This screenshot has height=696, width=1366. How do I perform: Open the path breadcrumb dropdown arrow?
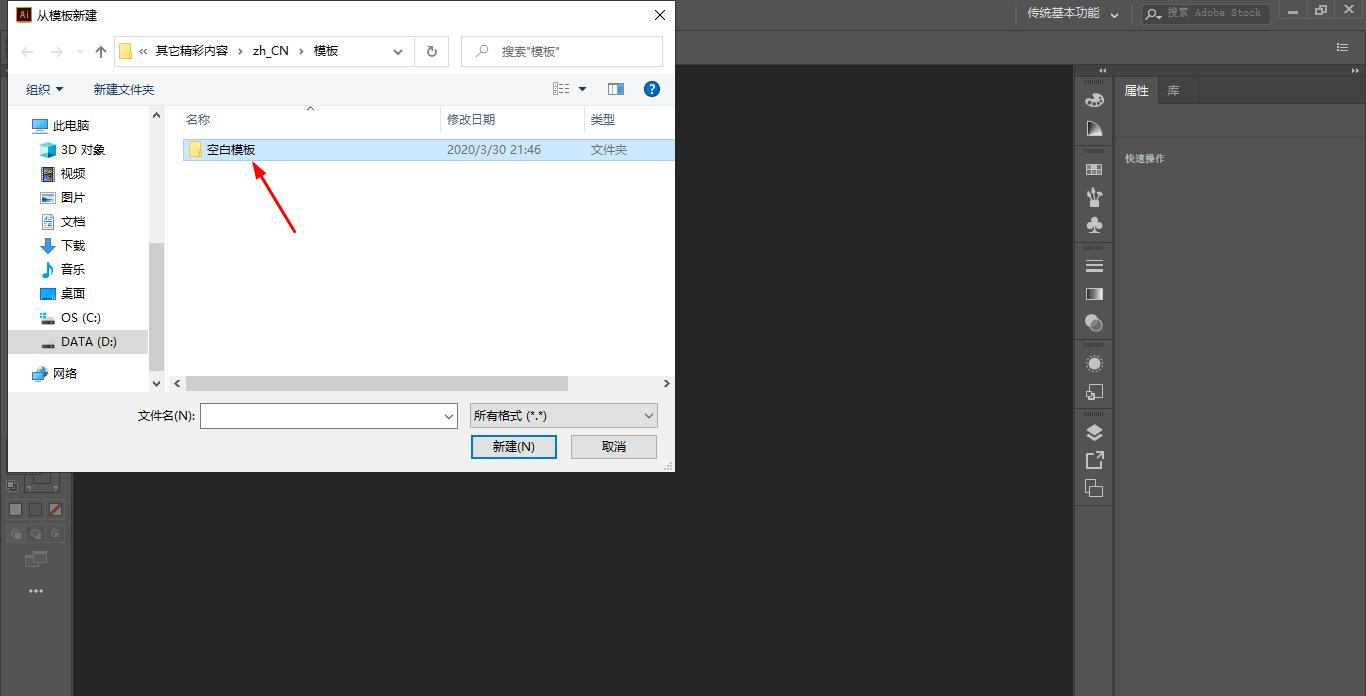[x=398, y=51]
